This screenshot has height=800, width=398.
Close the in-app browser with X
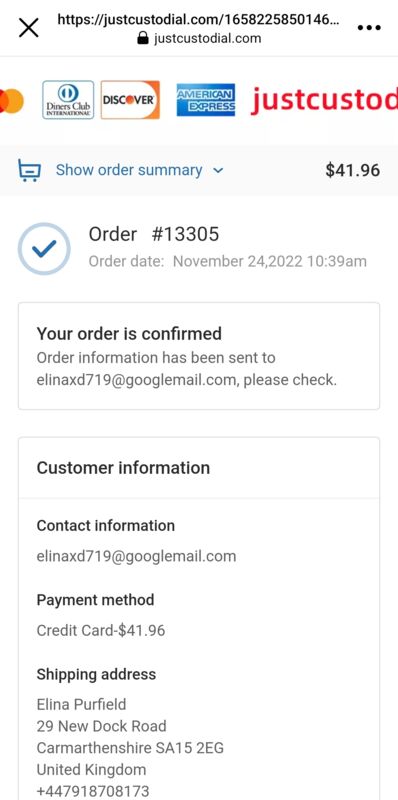29,28
